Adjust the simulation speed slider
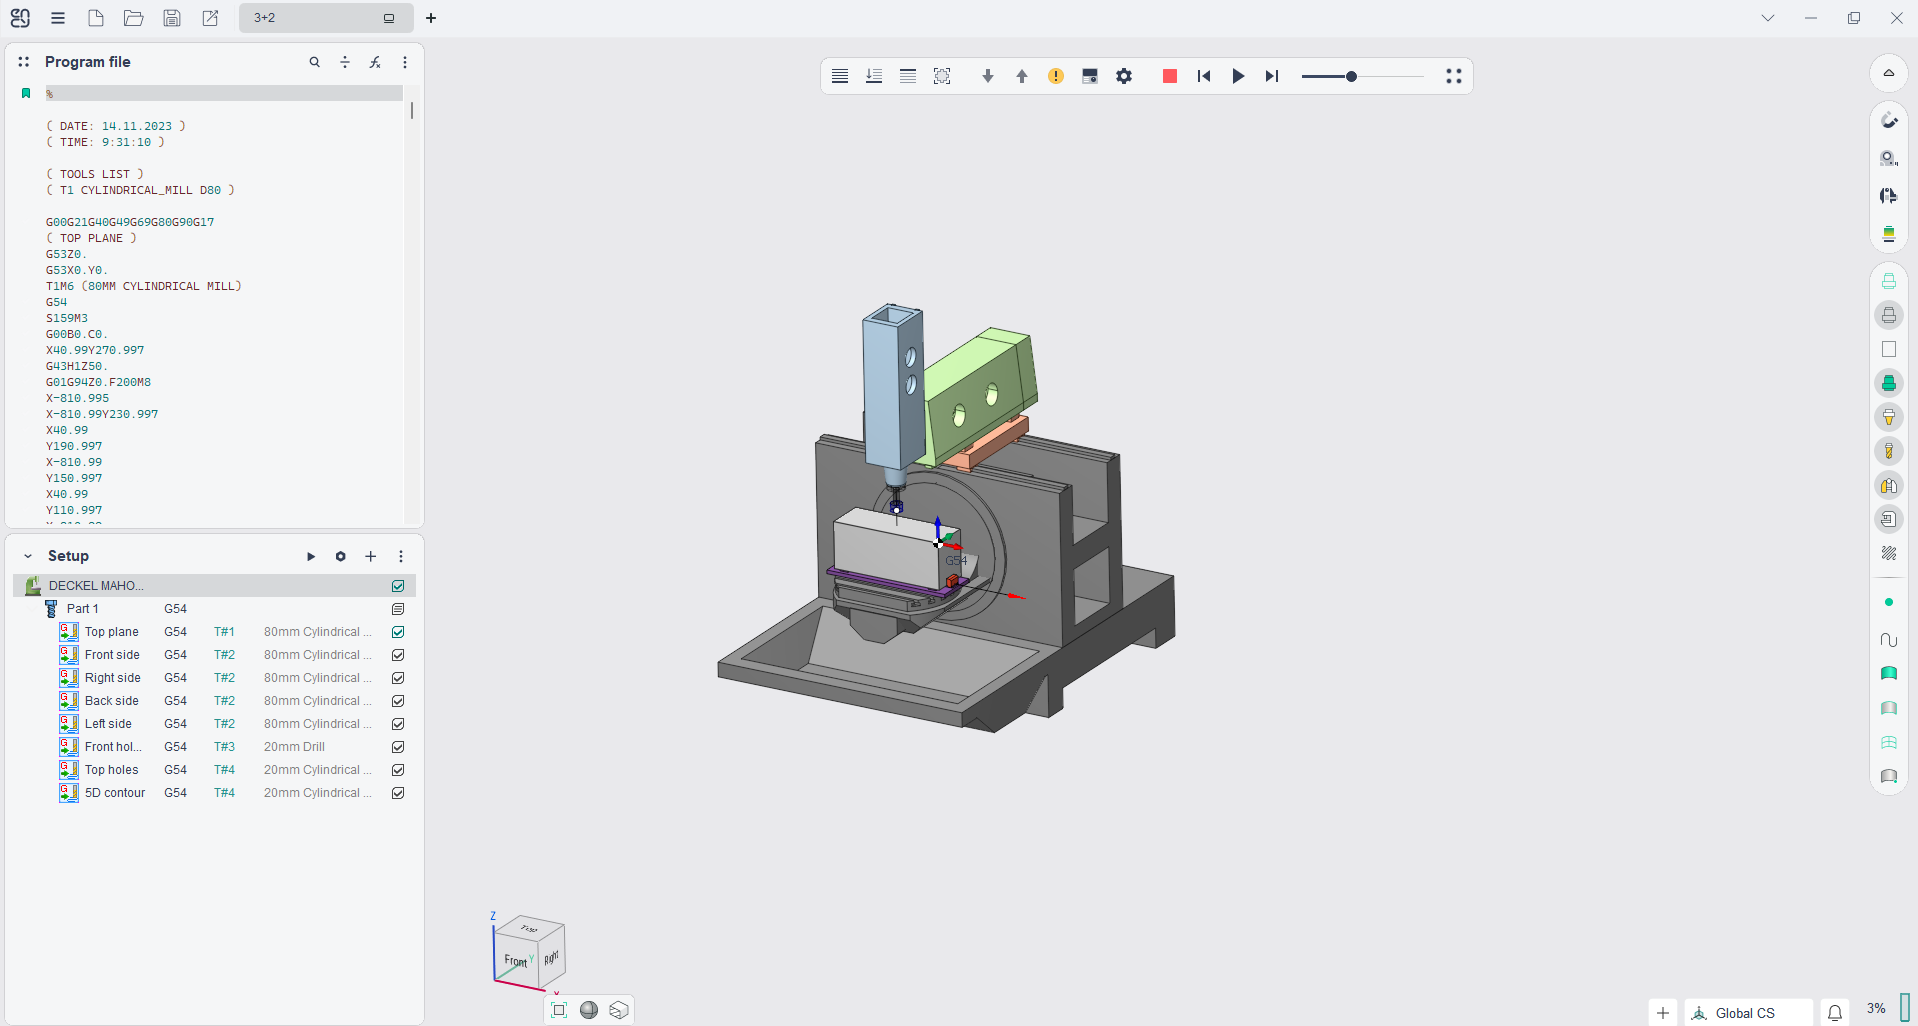Image resolution: width=1918 pixels, height=1026 pixels. [1351, 76]
